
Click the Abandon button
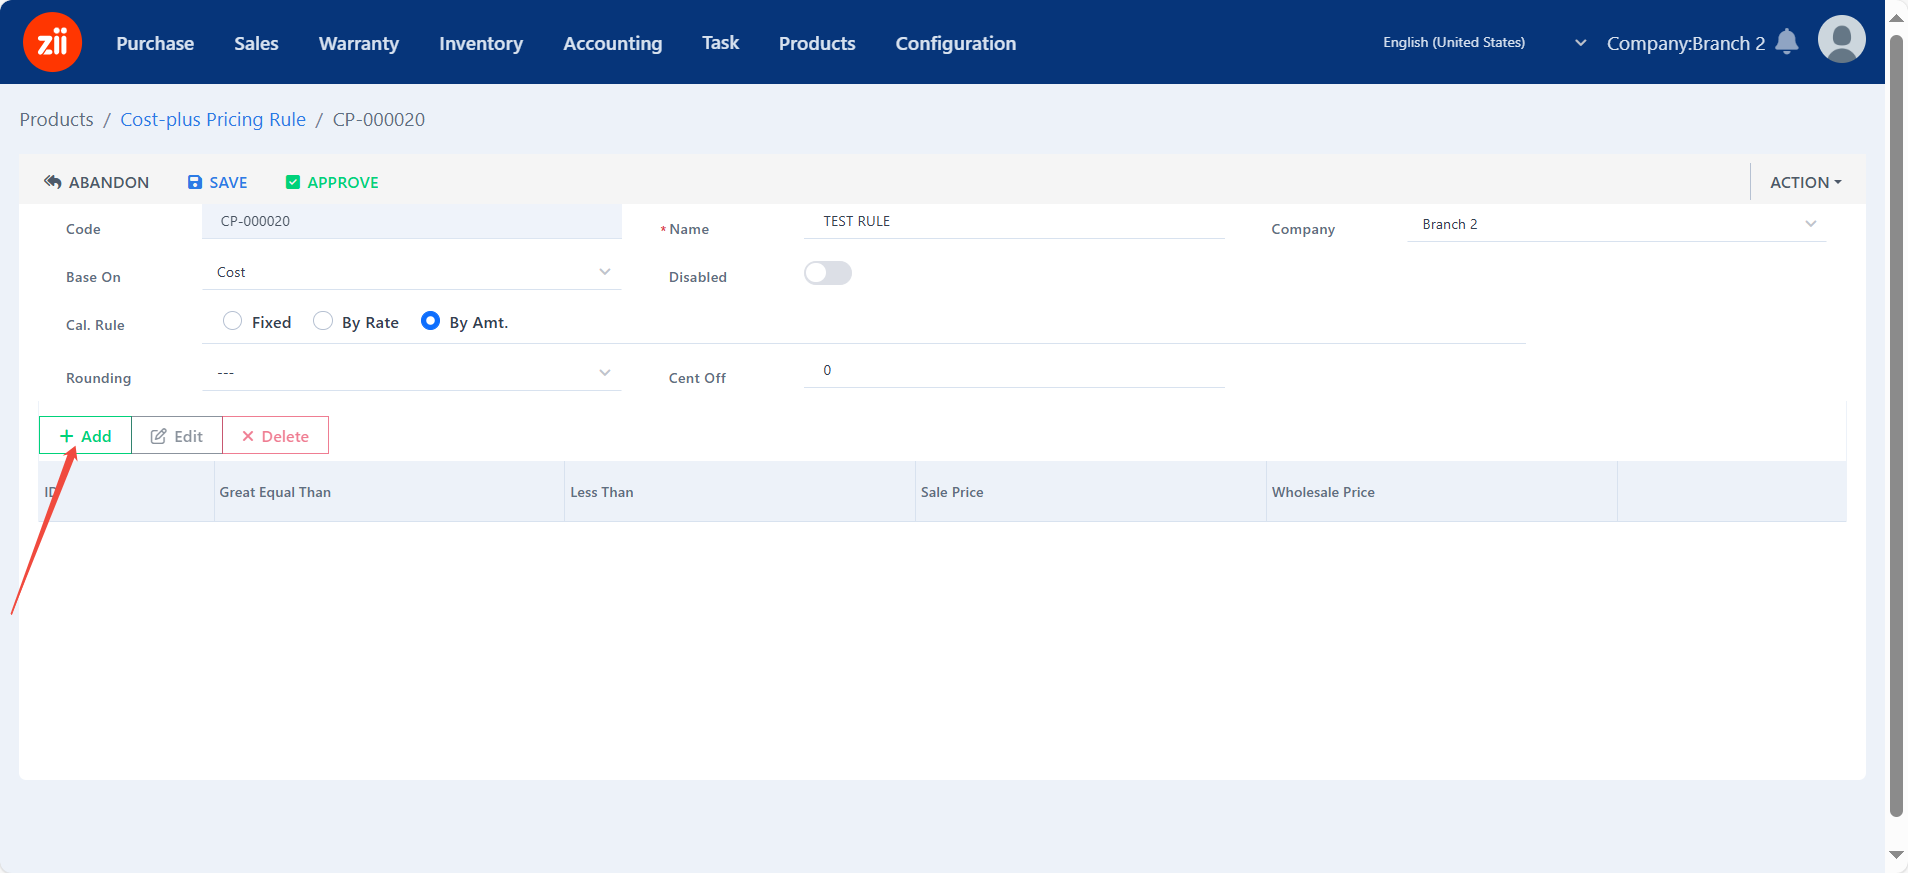pos(96,182)
